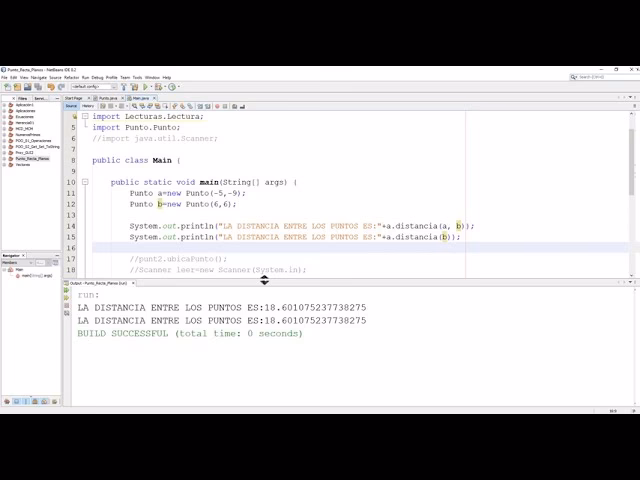This screenshot has height=480, width=640.
Task: Open the Debug menu
Action: point(97,77)
